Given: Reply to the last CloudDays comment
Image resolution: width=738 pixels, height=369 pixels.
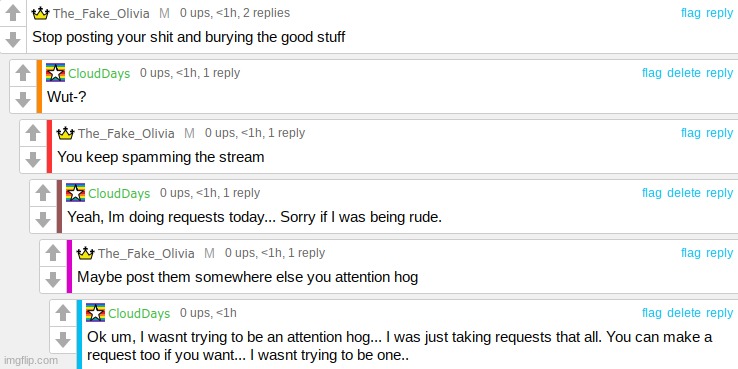Looking at the screenshot, I should click(x=719, y=313).
